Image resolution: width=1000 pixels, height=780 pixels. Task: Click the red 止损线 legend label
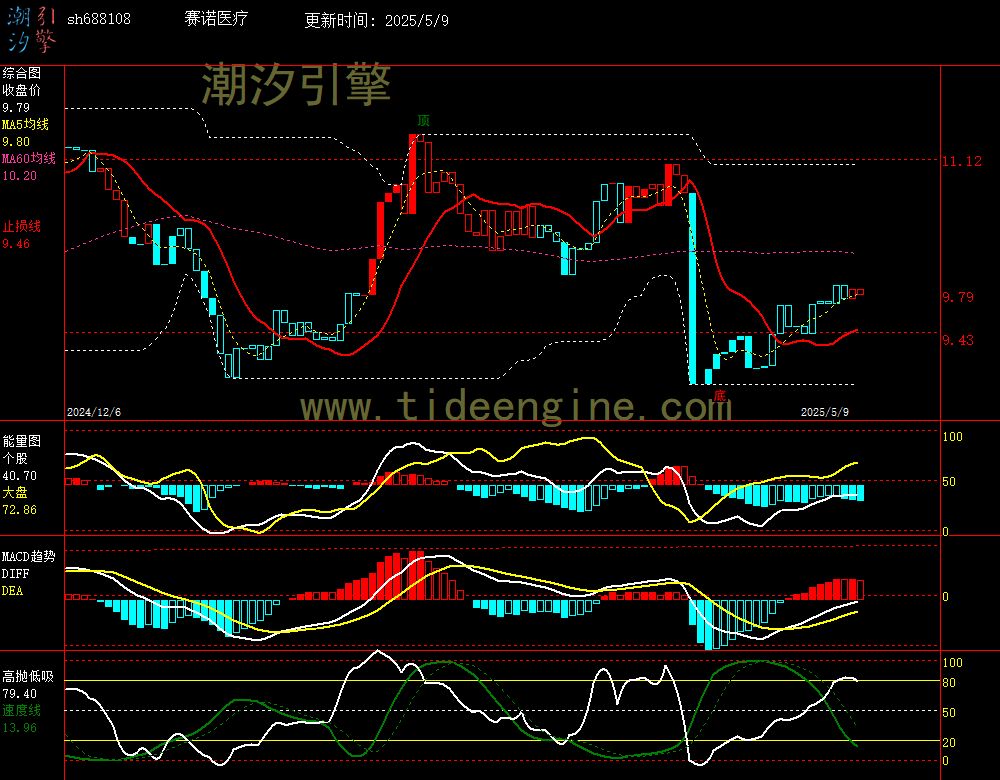click(x=21, y=226)
